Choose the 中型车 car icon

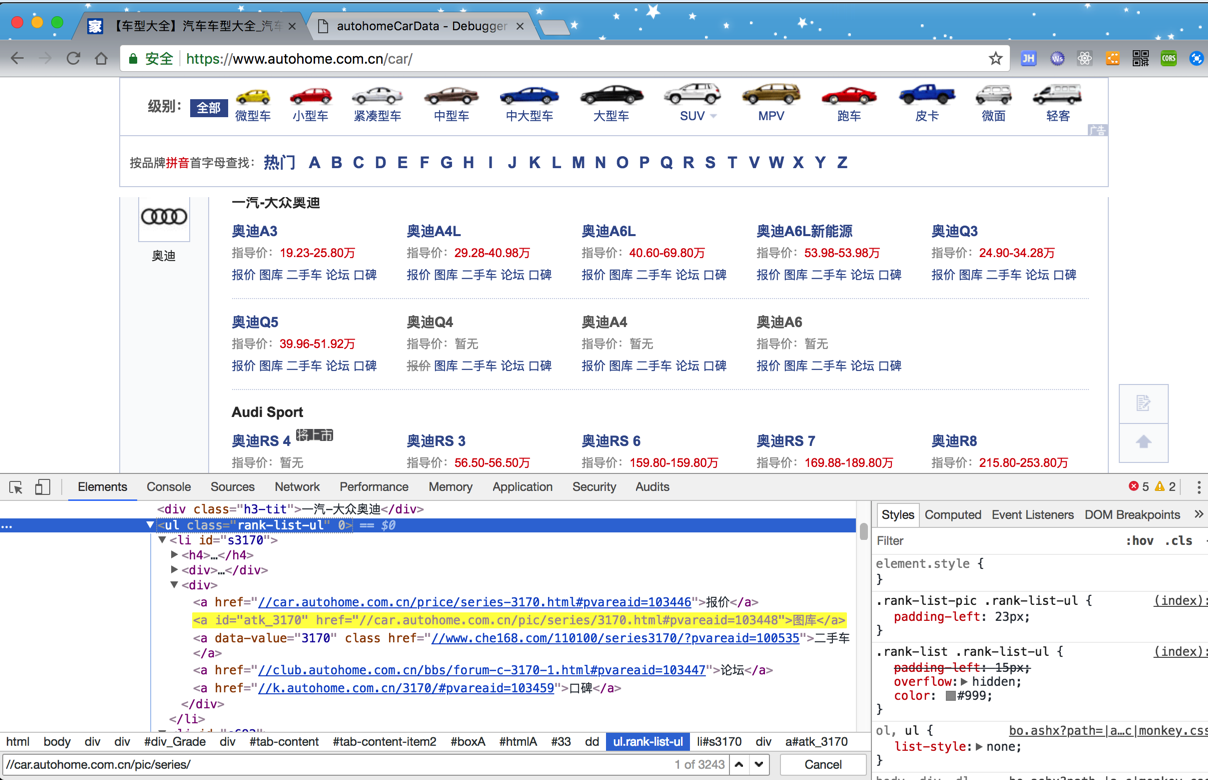[451, 97]
